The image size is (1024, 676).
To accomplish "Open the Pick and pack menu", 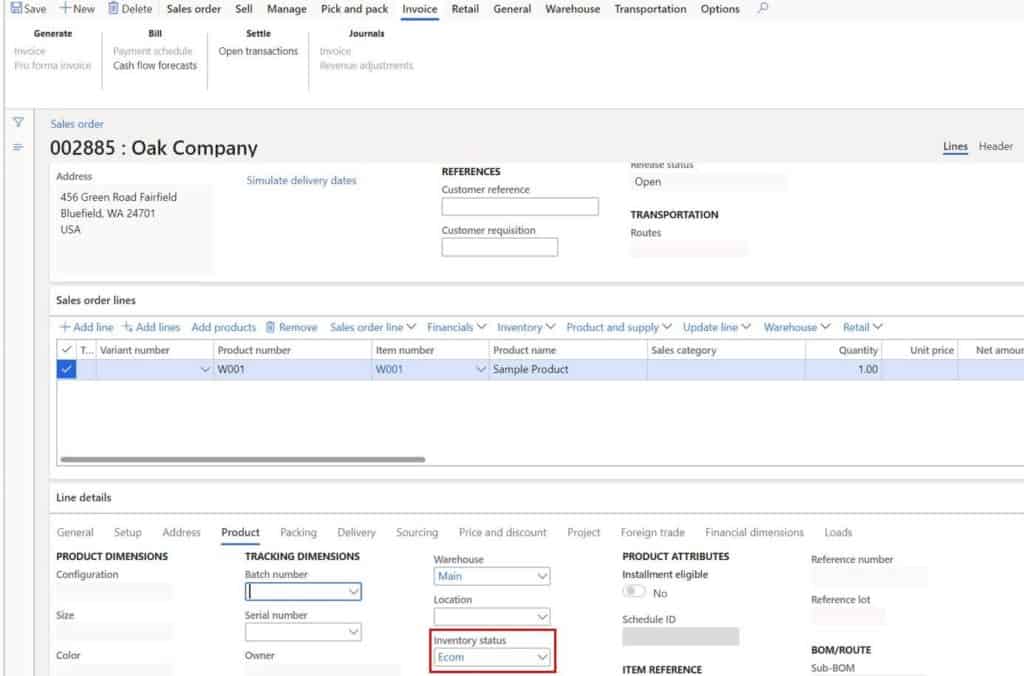I will (354, 9).
